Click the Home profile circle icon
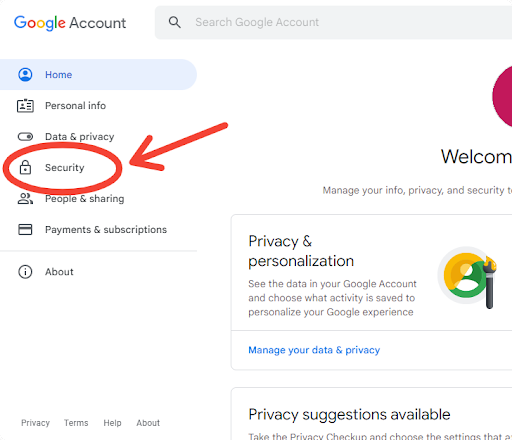Viewport: 512px width, 440px height. [x=25, y=75]
